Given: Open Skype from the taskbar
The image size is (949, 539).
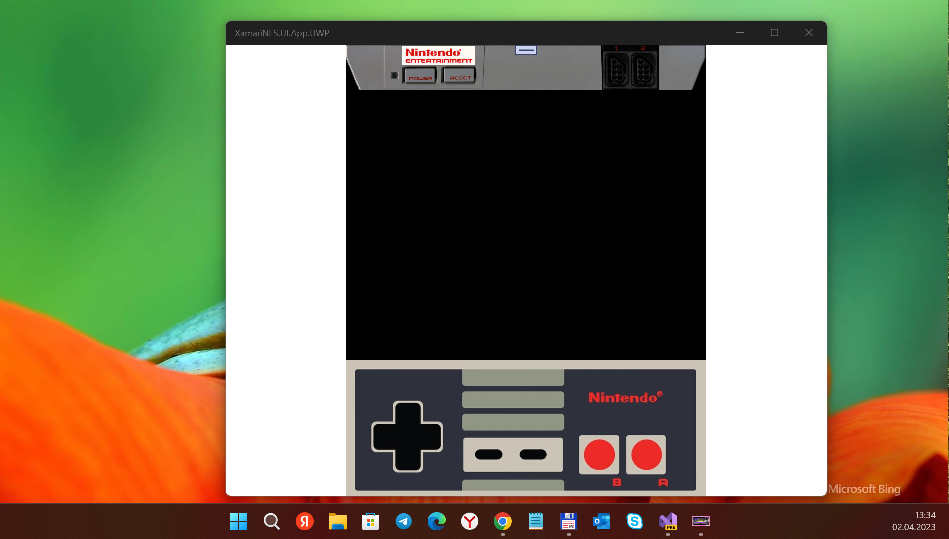Looking at the screenshot, I should (x=634, y=521).
